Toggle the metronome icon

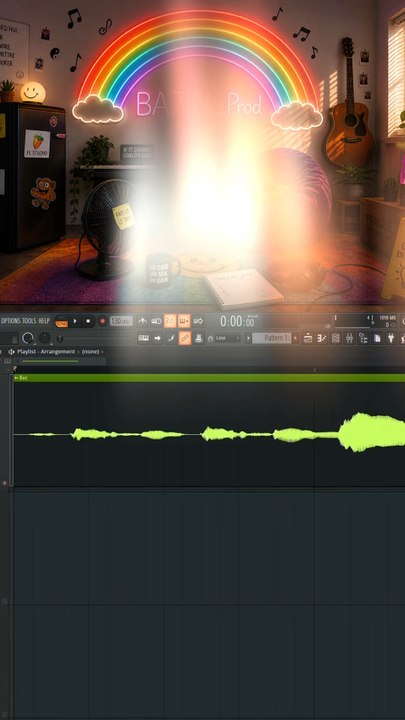(143, 321)
